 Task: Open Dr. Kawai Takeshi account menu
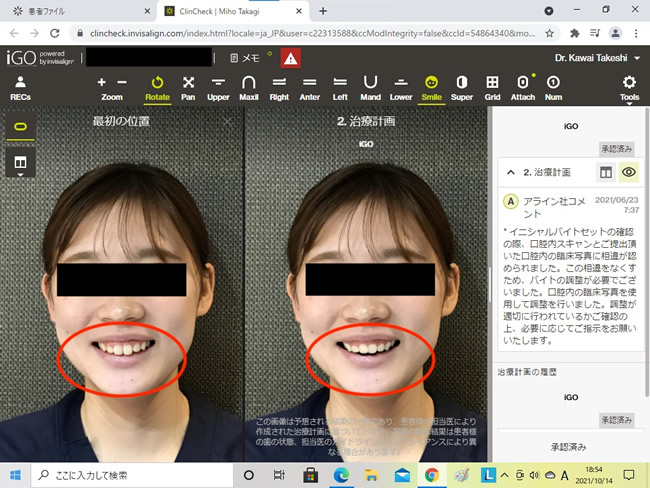(x=594, y=58)
